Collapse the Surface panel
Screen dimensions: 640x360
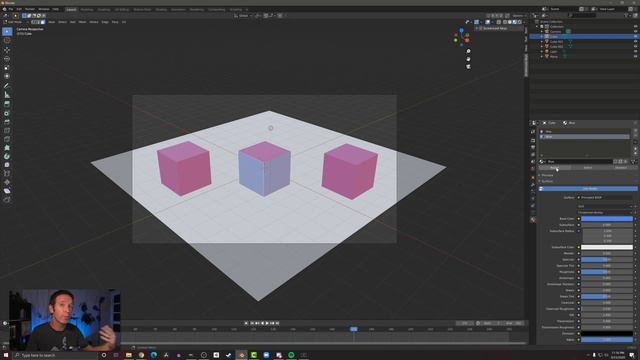547,181
